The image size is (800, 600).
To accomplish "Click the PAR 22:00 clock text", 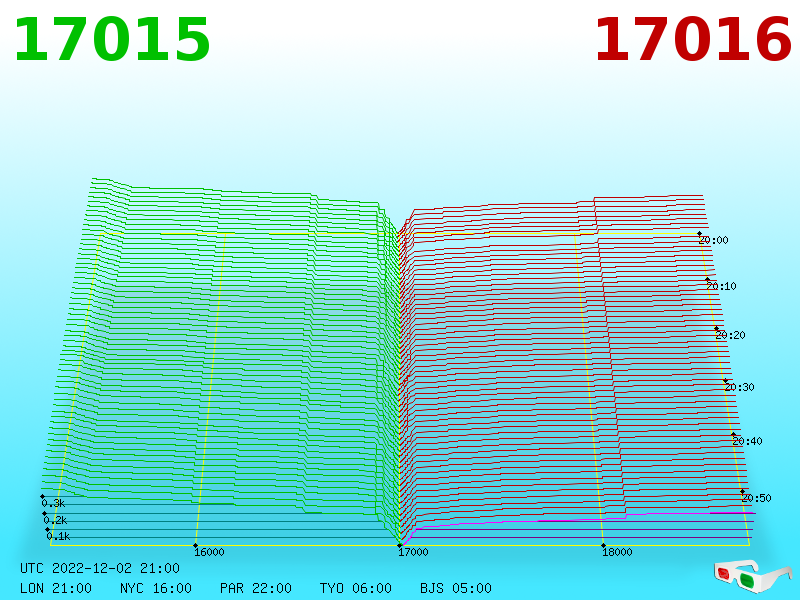I will click(256, 588).
